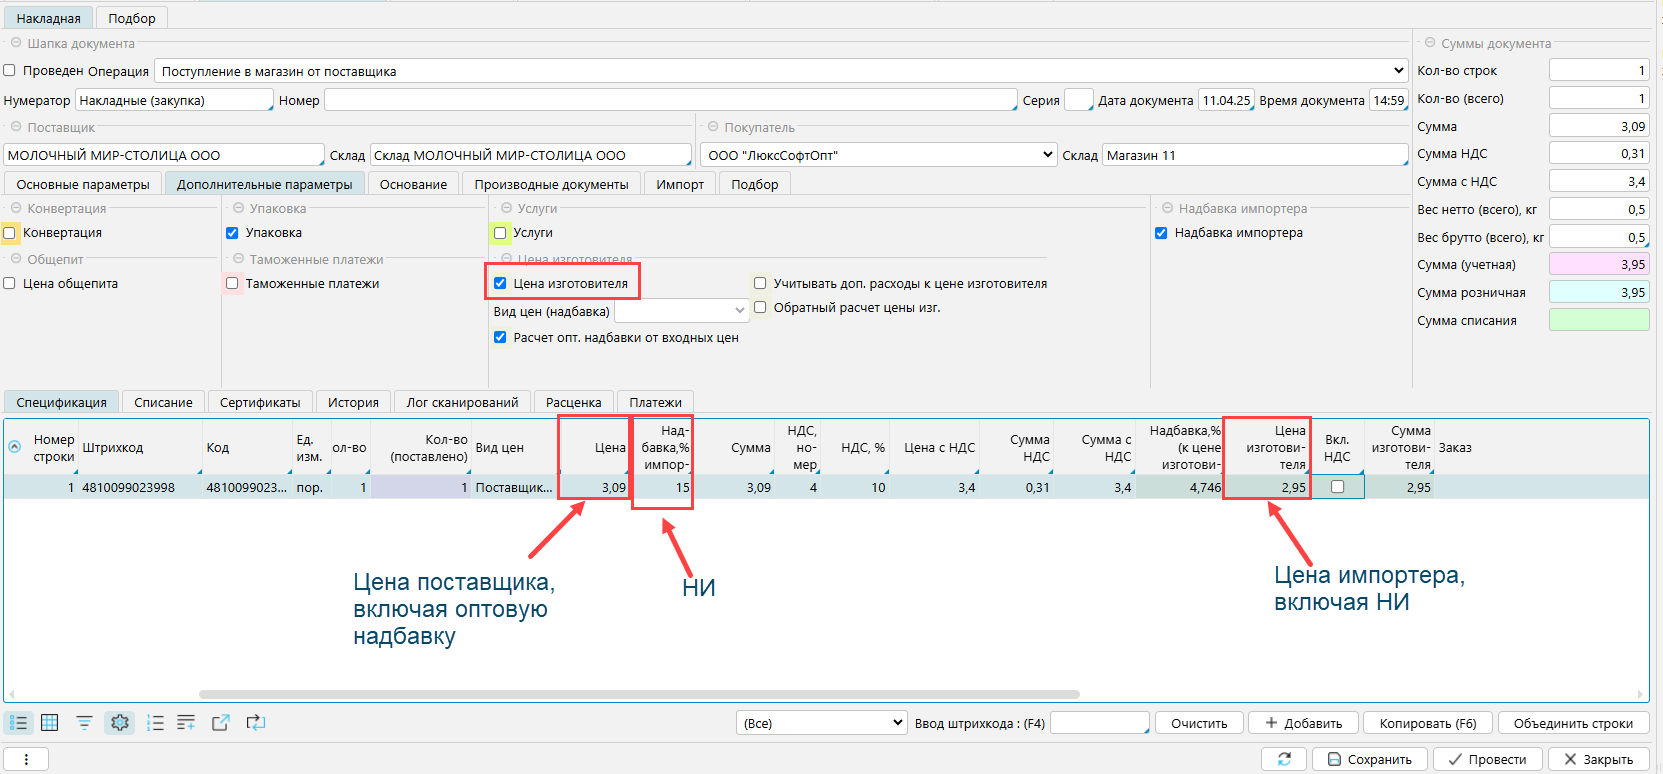
Task: Open the filter funnel icon
Action: click(84, 723)
